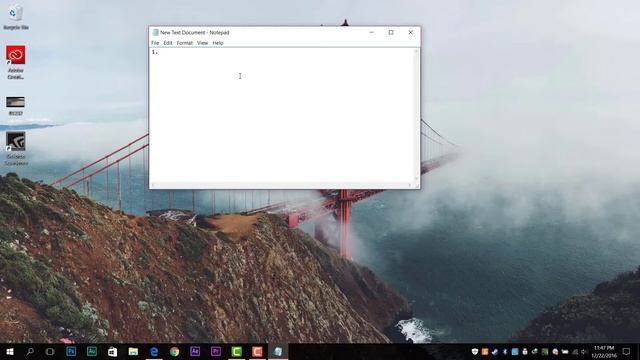Launch After Effects from the taskbar
The width and height of the screenshot is (640, 360).
195,351
